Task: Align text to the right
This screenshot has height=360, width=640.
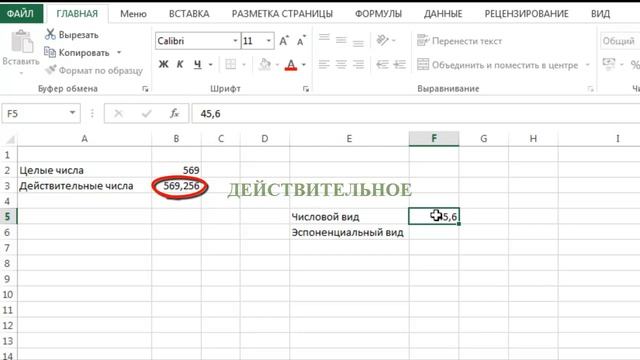Action: pos(358,64)
